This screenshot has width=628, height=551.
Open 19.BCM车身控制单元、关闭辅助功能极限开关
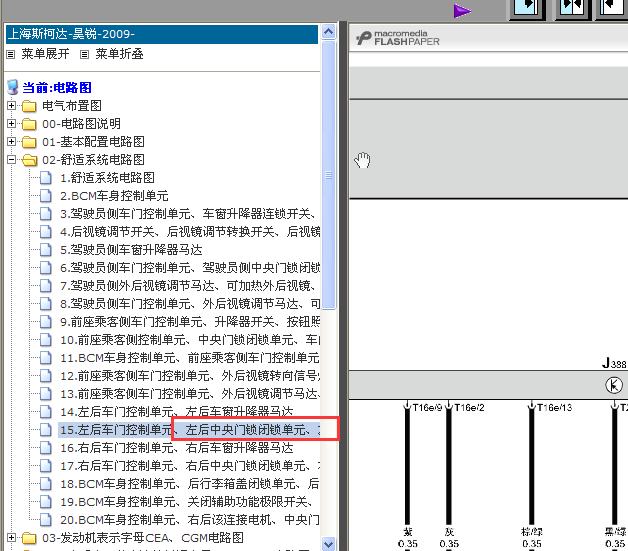(186, 502)
